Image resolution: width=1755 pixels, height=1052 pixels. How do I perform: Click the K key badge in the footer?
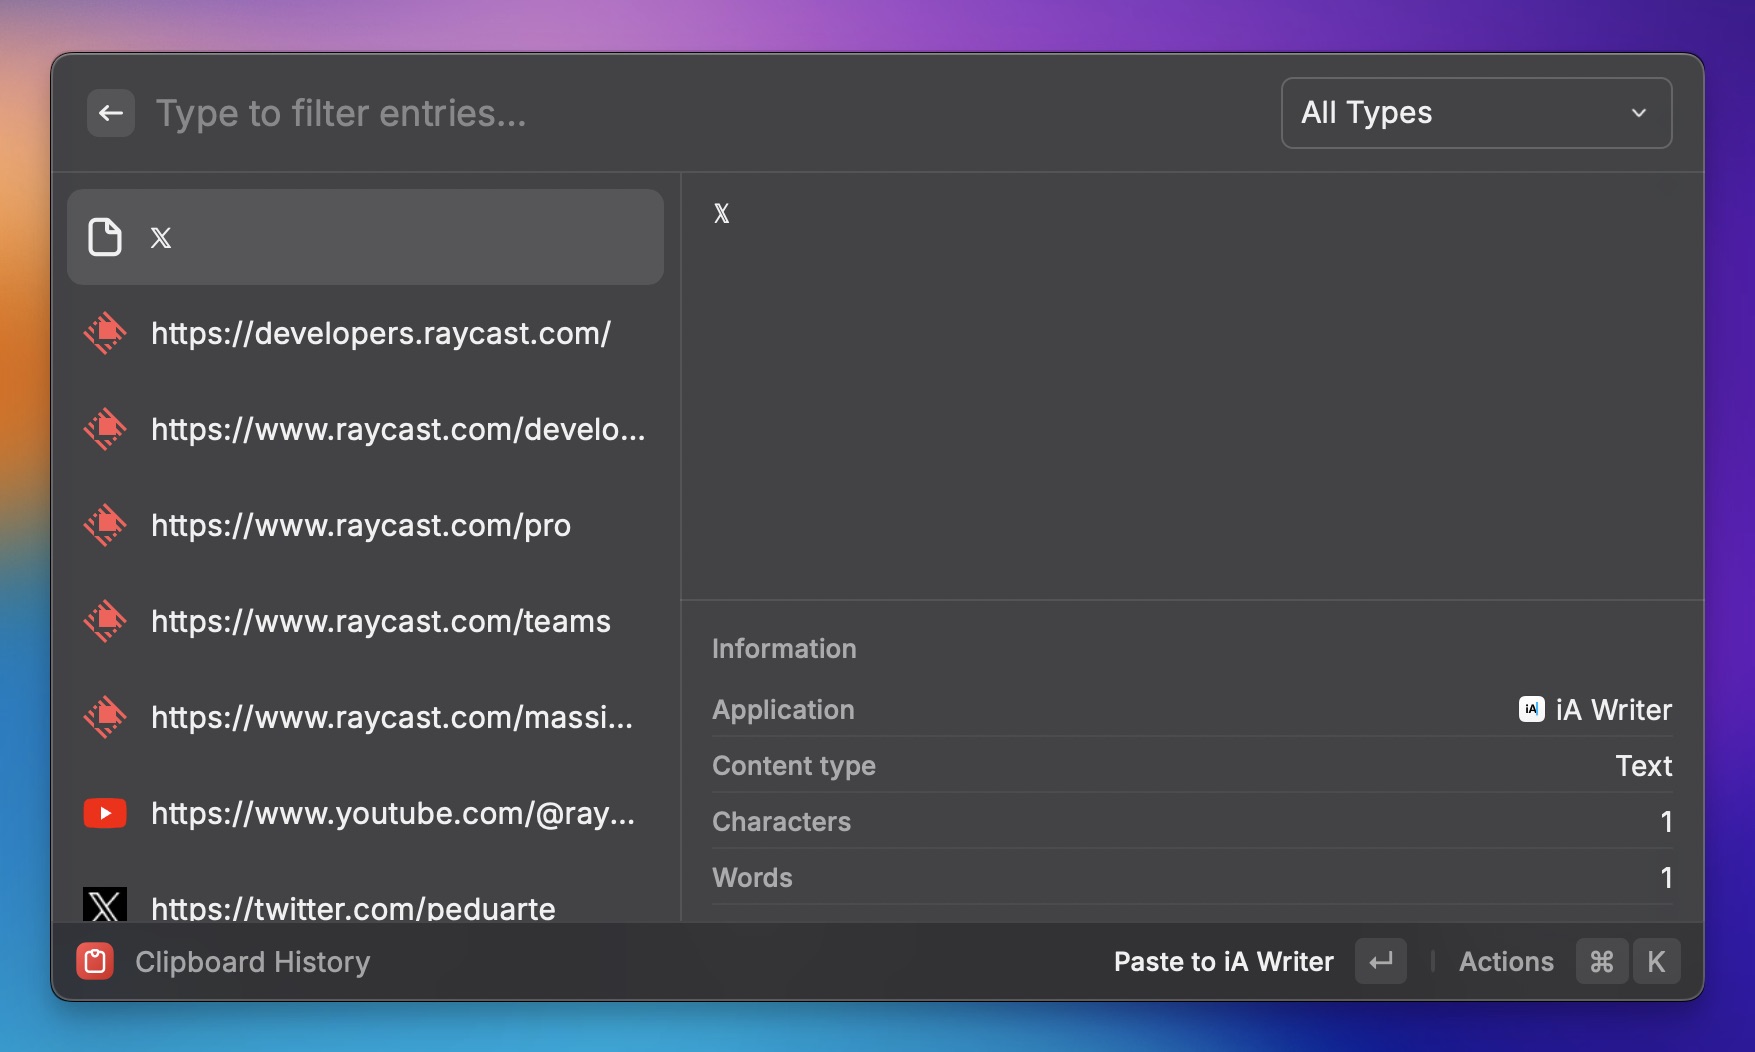(1656, 961)
